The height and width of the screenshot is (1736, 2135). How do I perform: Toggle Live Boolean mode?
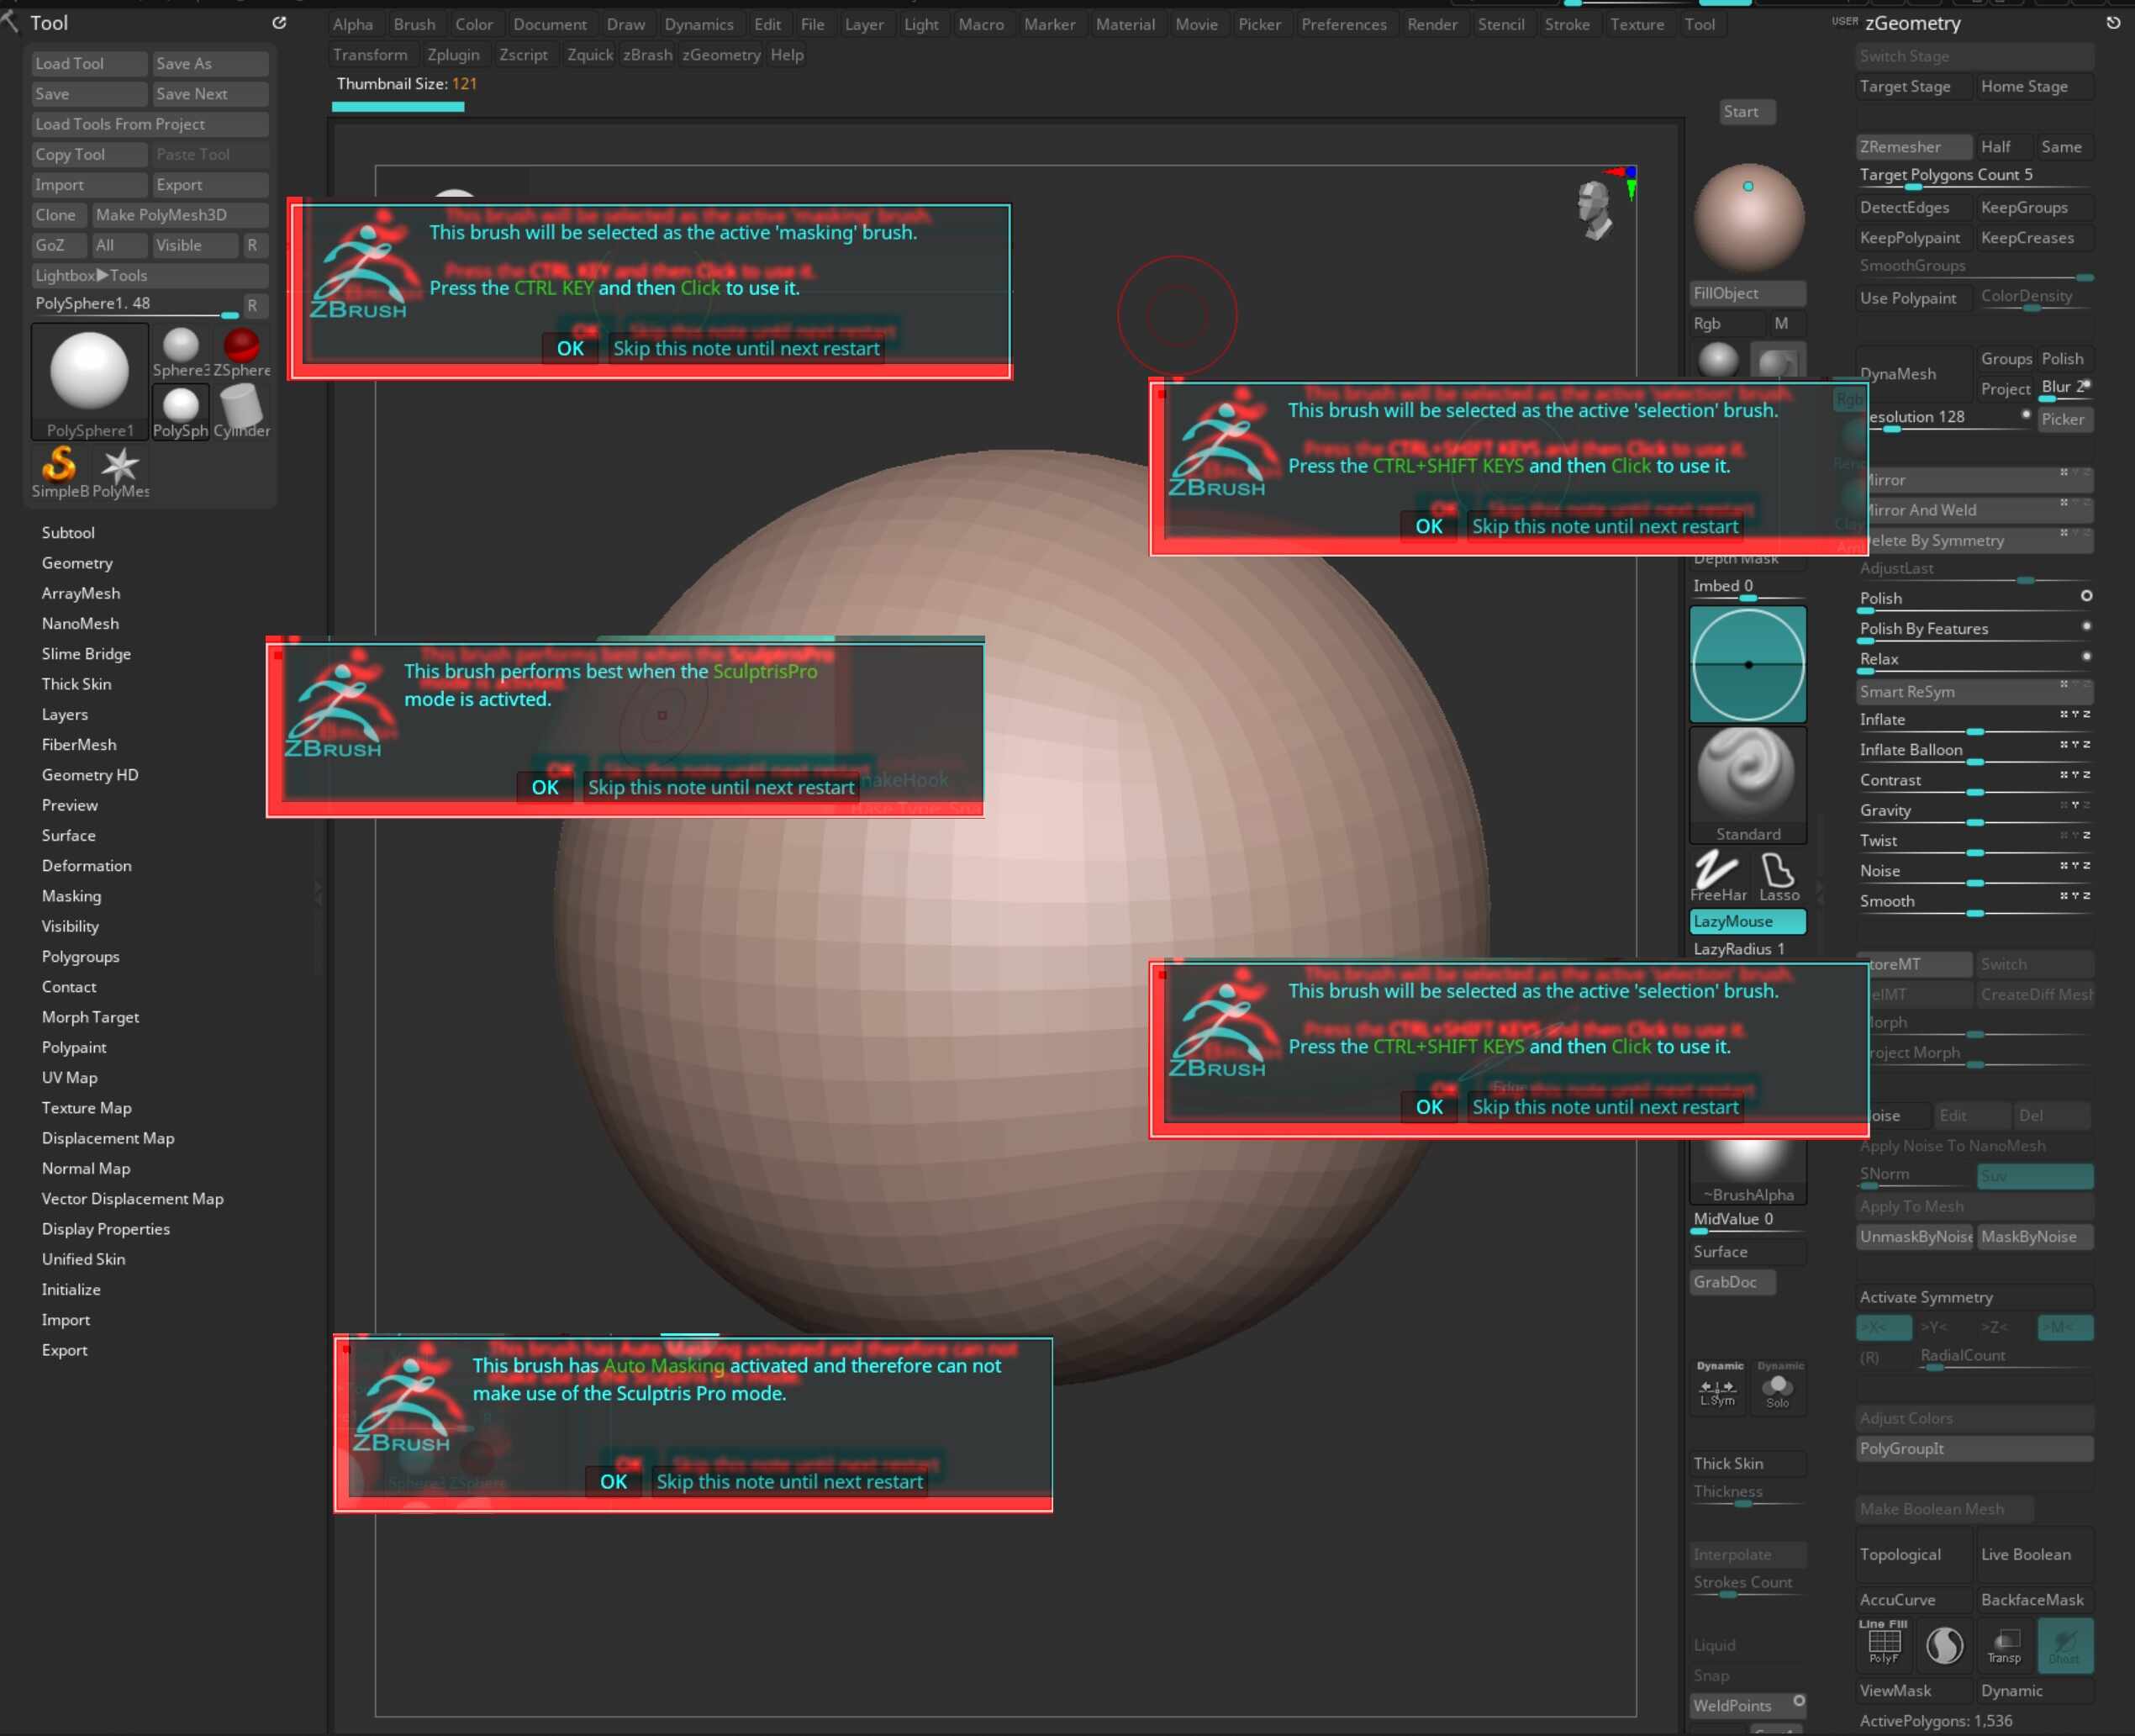[x=2026, y=1554]
